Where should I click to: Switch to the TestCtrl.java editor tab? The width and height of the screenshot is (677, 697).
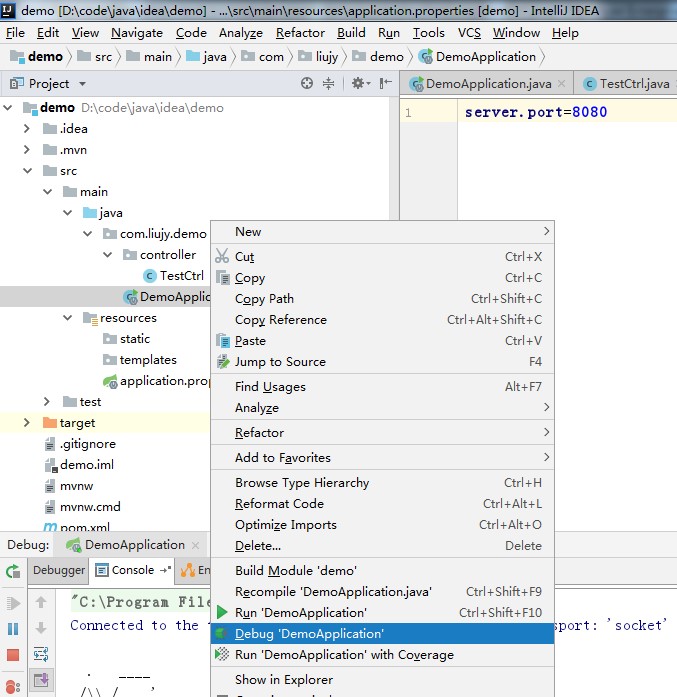pos(626,84)
